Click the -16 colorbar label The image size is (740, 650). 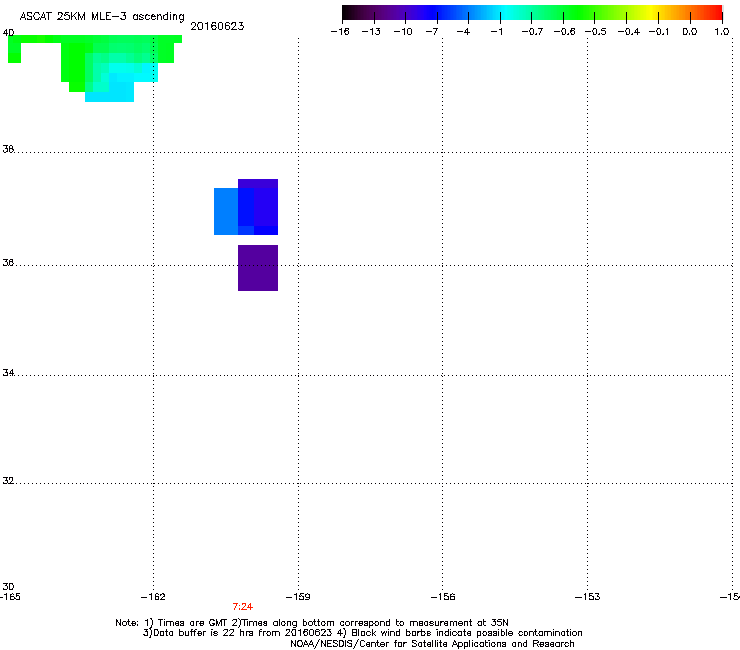340,32
